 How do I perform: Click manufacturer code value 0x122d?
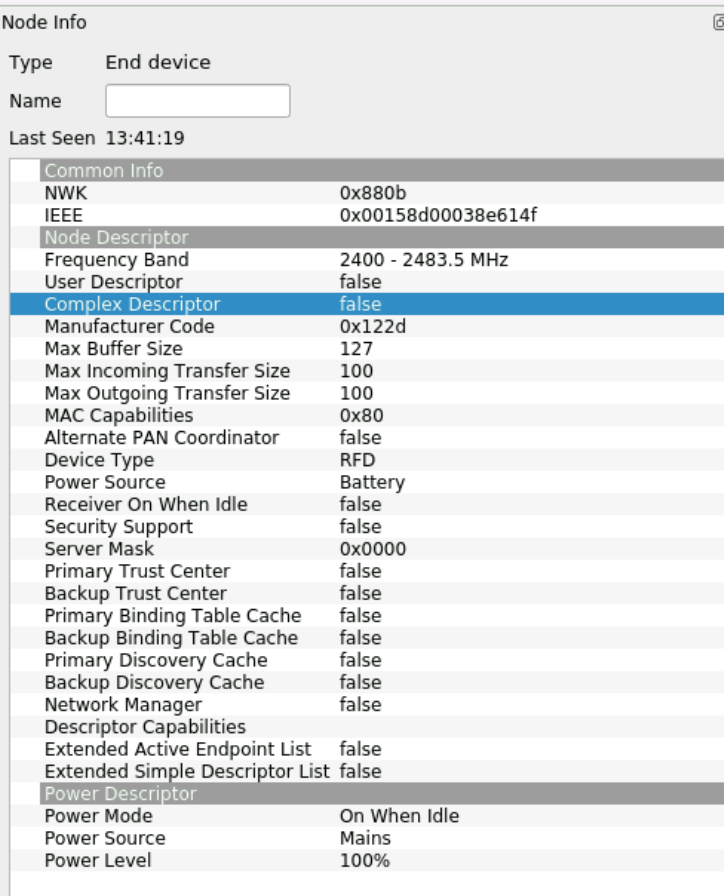373,326
